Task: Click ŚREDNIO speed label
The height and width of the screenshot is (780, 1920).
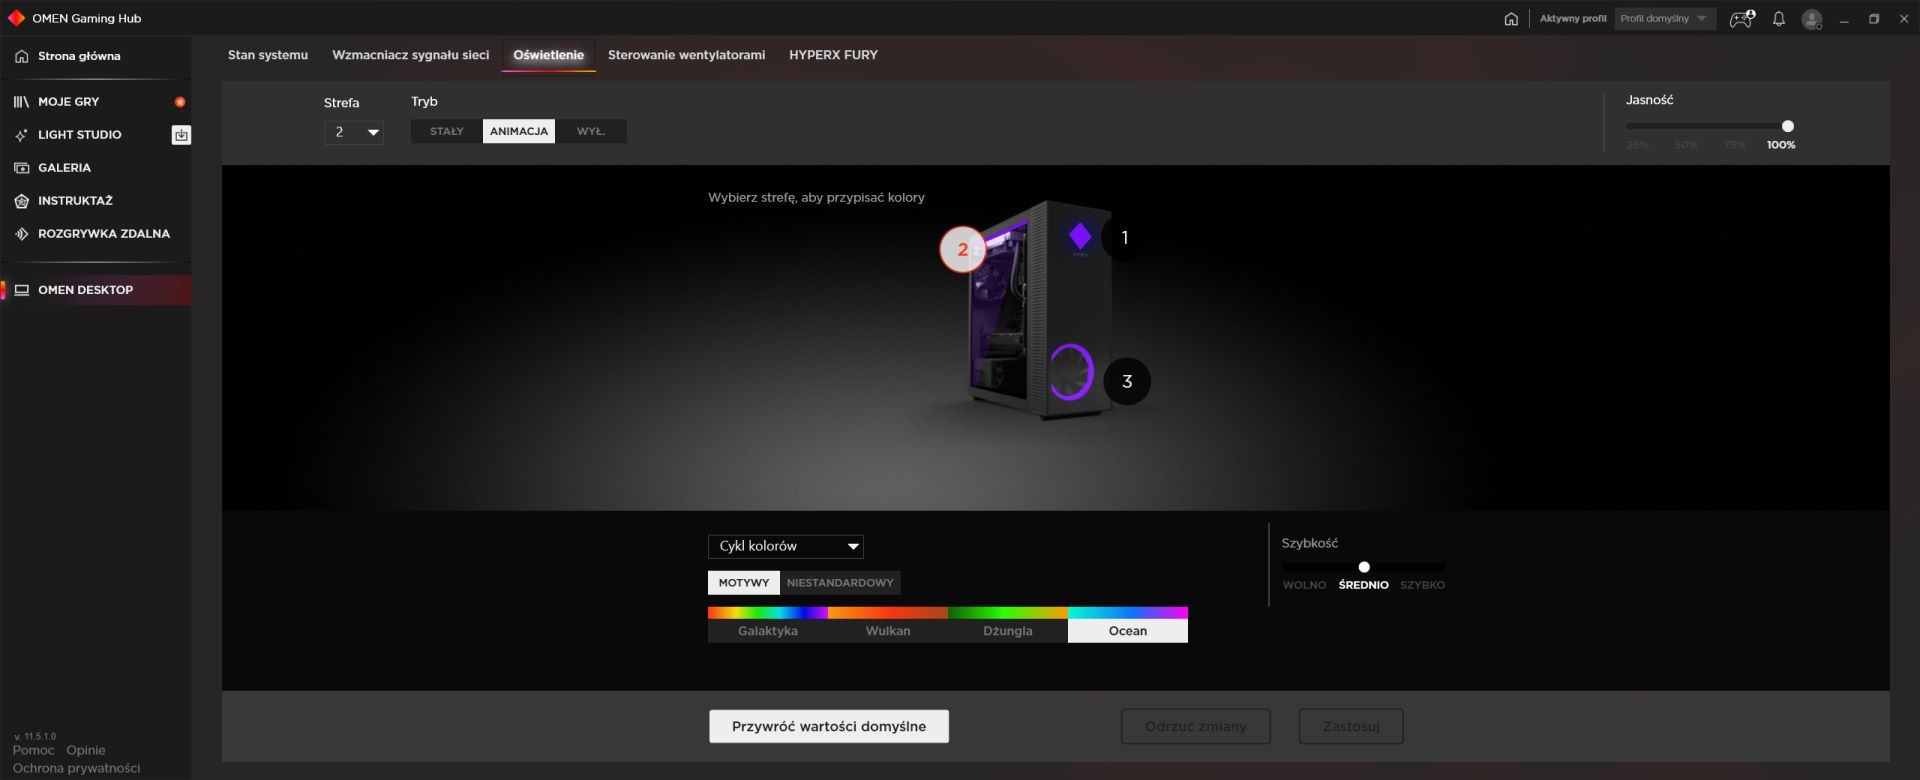Action: [x=1364, y=585]
